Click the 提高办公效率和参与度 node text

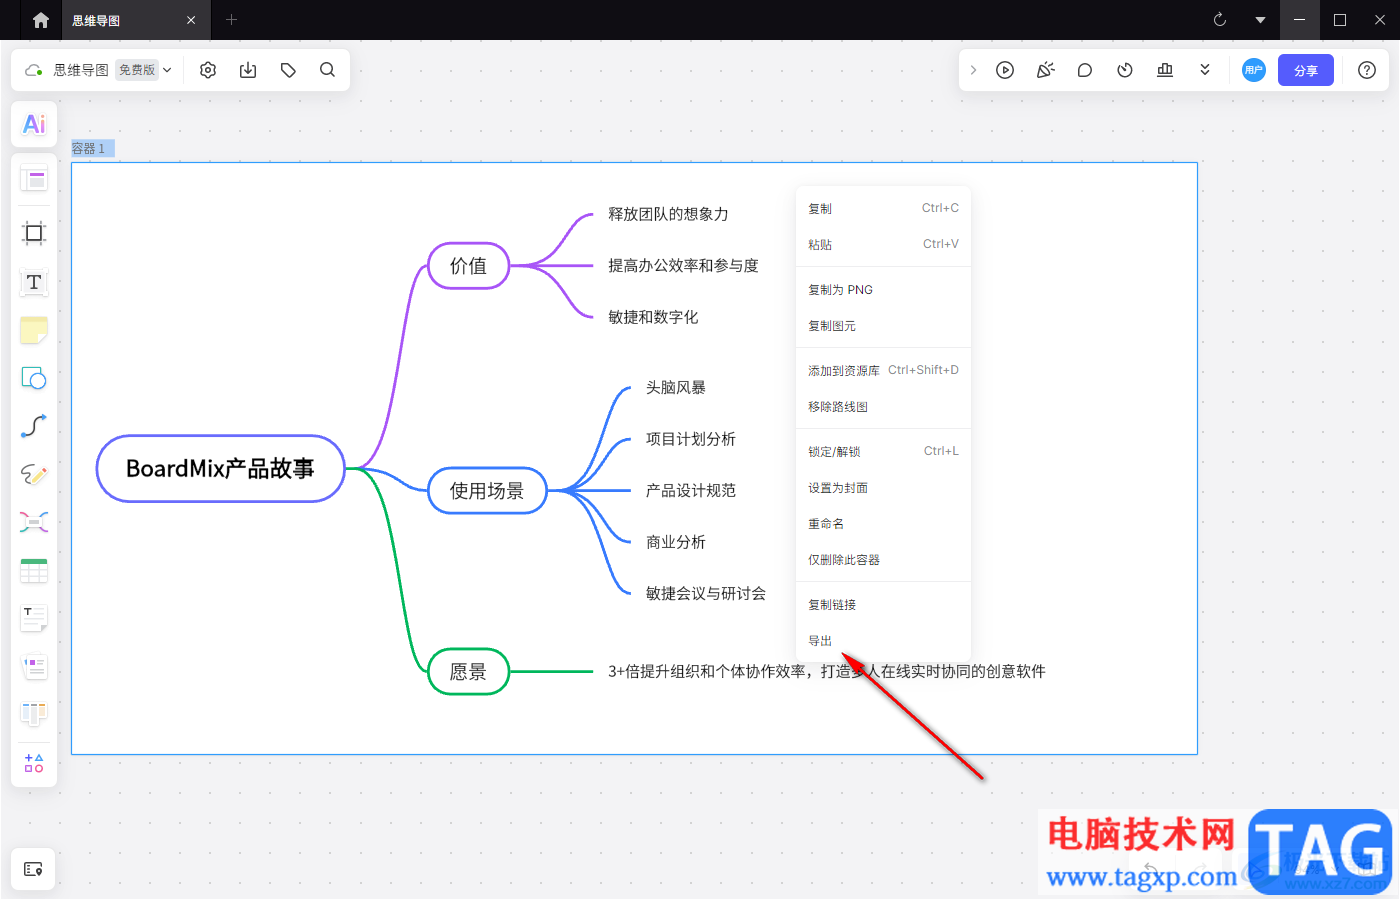tap(683, 266)
